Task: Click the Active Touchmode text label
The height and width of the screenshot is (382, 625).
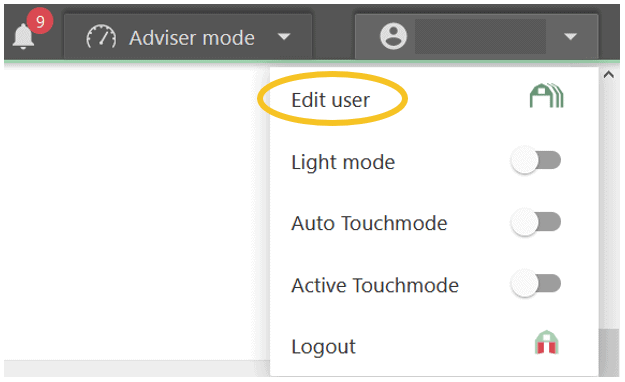Action: [x=375, y=286]
